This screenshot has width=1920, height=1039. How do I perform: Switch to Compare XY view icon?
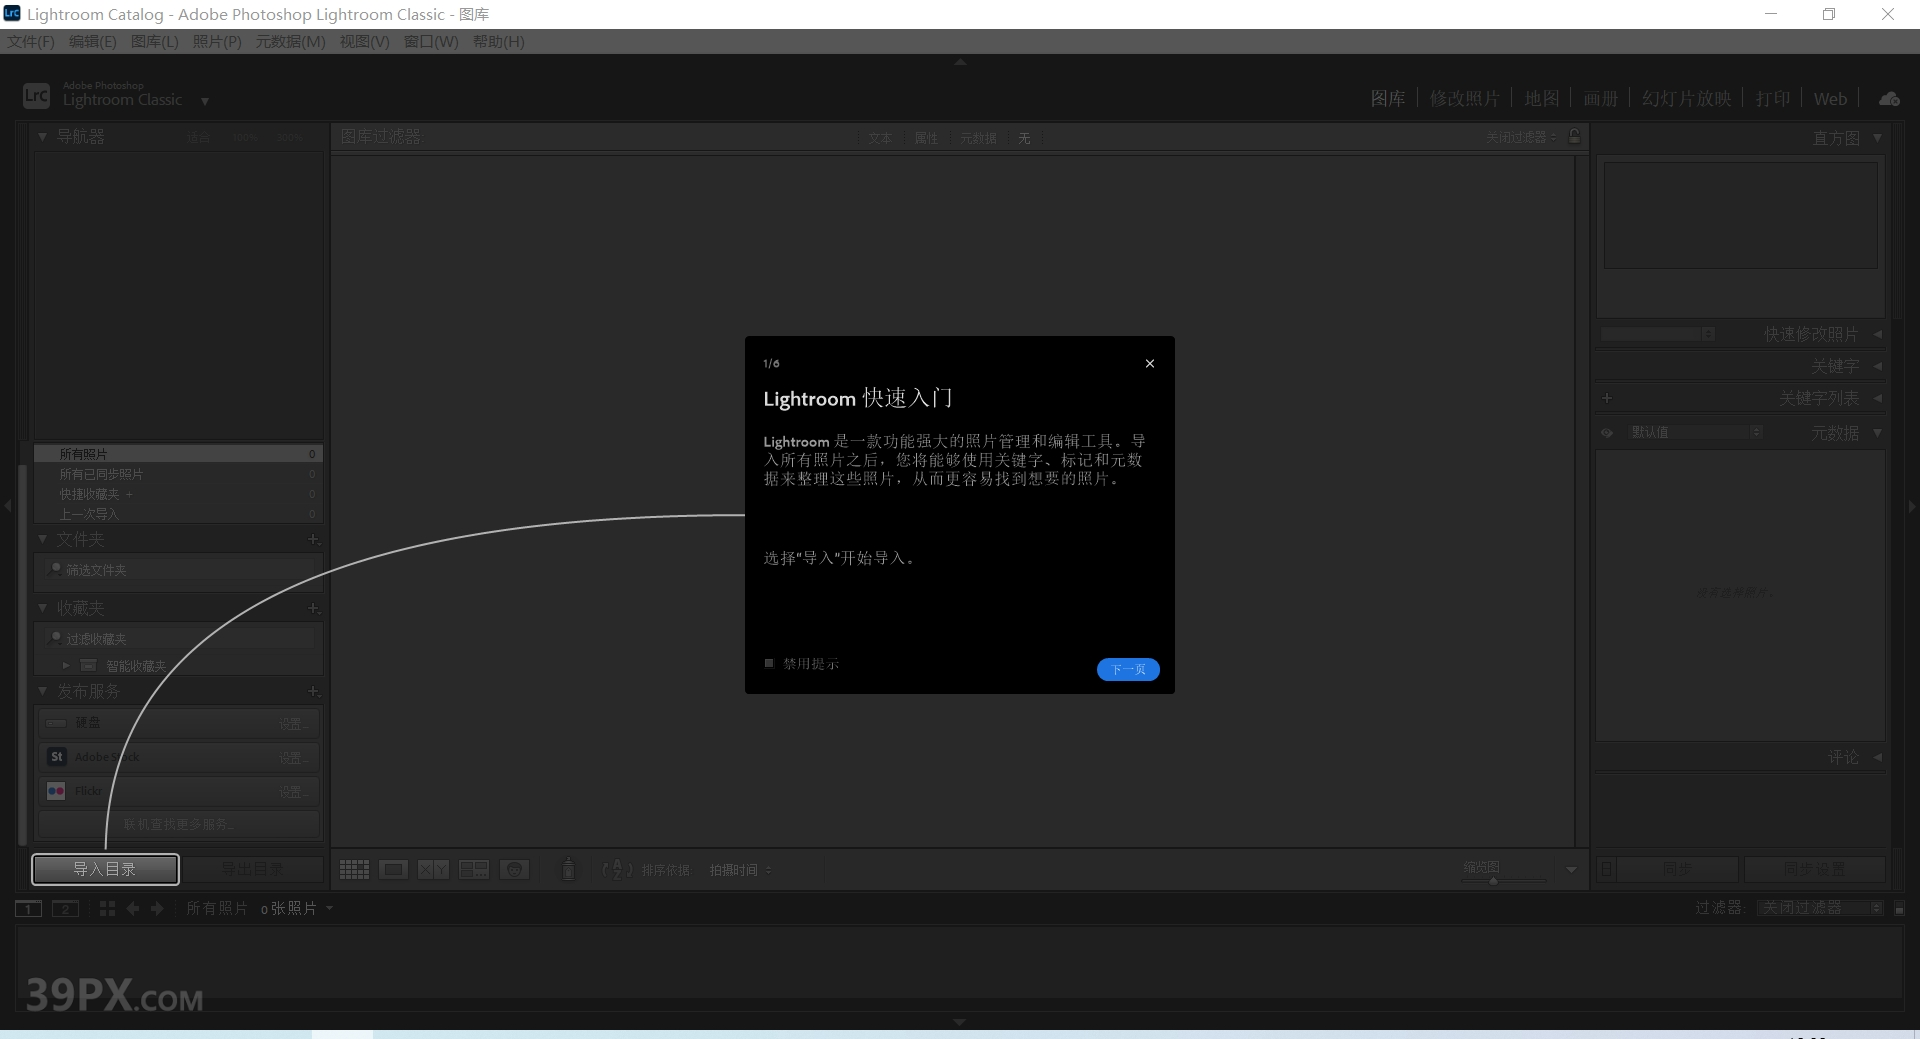(433, 869)
